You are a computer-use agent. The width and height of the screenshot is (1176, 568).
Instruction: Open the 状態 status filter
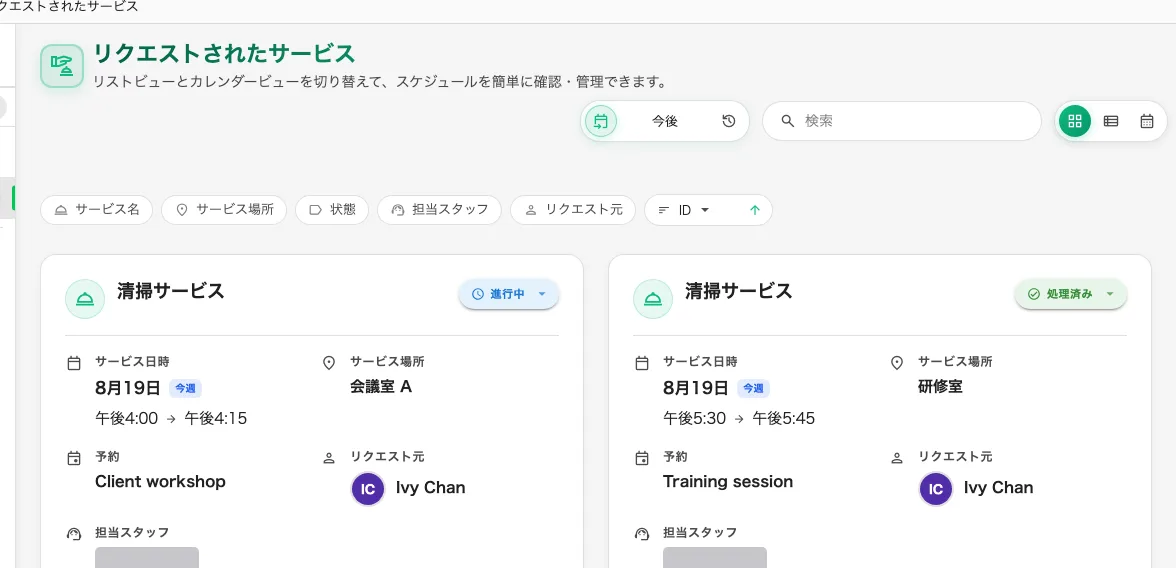(332, 210)
